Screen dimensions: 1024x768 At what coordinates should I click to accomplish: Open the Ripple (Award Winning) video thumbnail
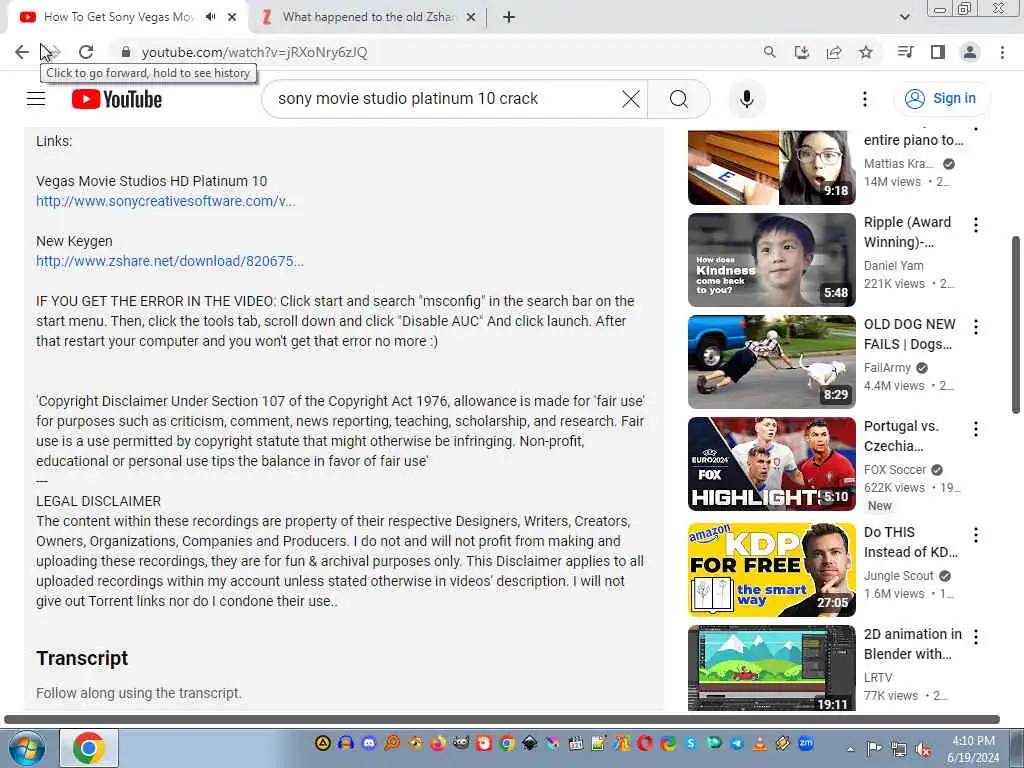771,260
